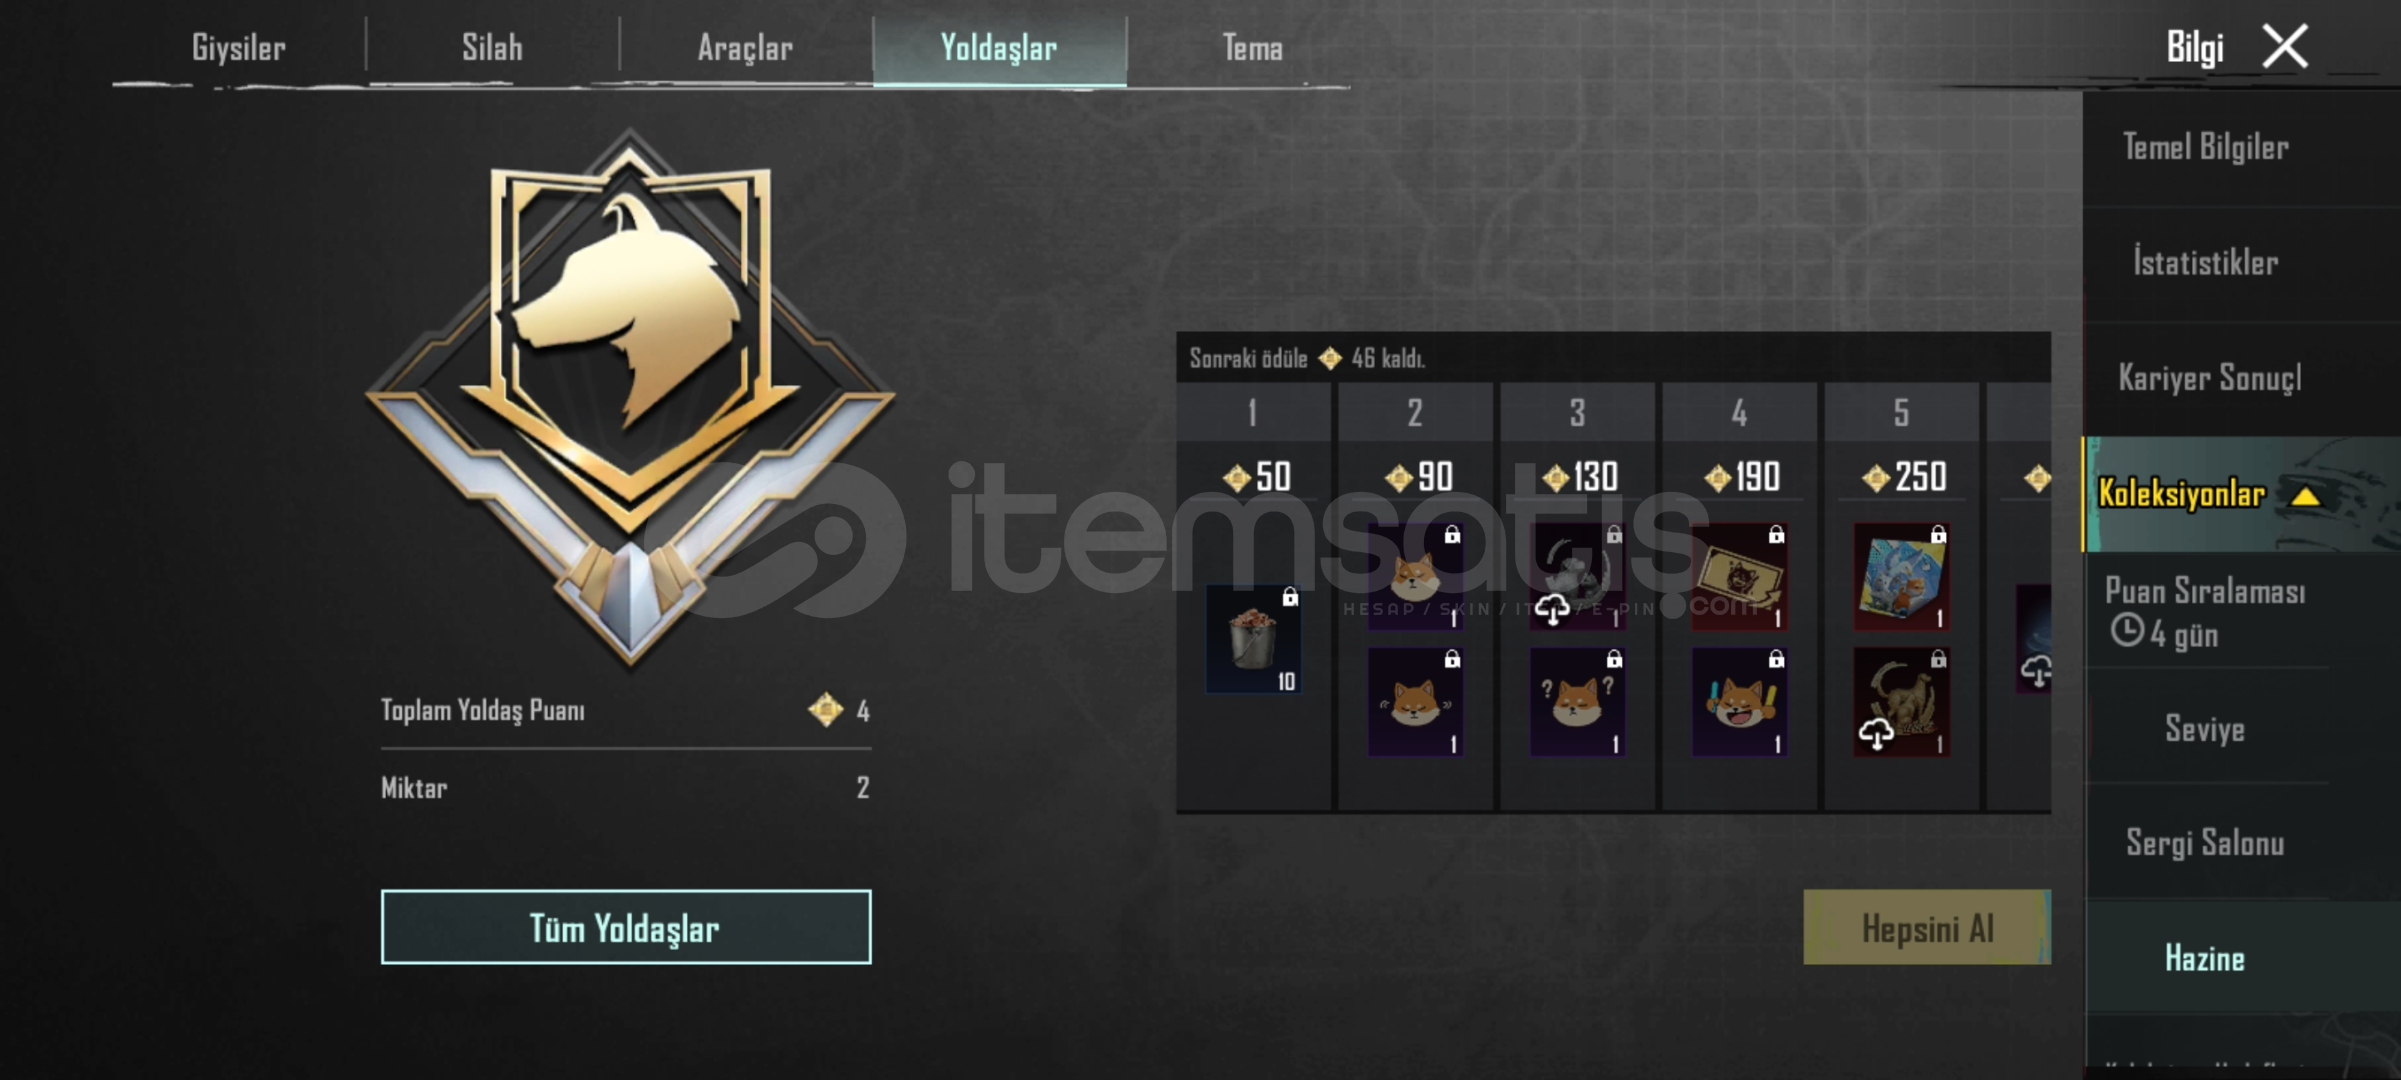This screenshot has width=2401, height=1080.
Task: Click the blue companion crate reward under 250
Action: 1901,577
